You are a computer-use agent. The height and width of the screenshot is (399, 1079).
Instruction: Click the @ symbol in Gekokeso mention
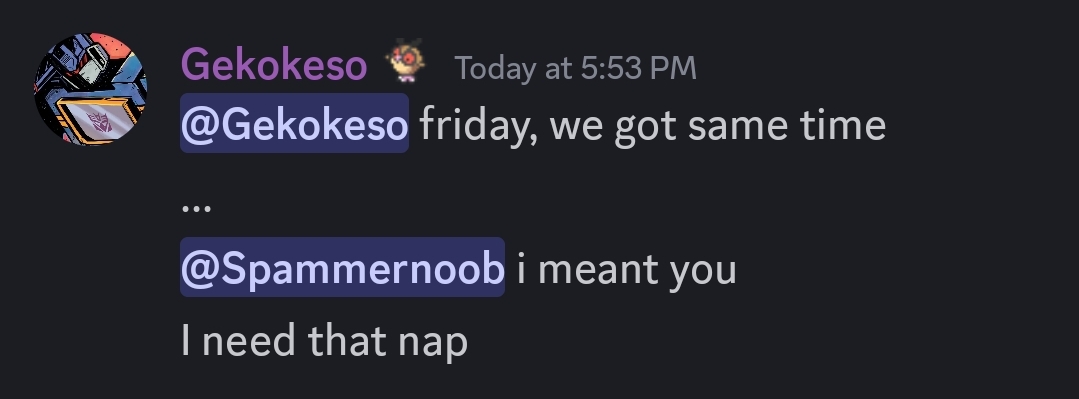tap(200, 125)
